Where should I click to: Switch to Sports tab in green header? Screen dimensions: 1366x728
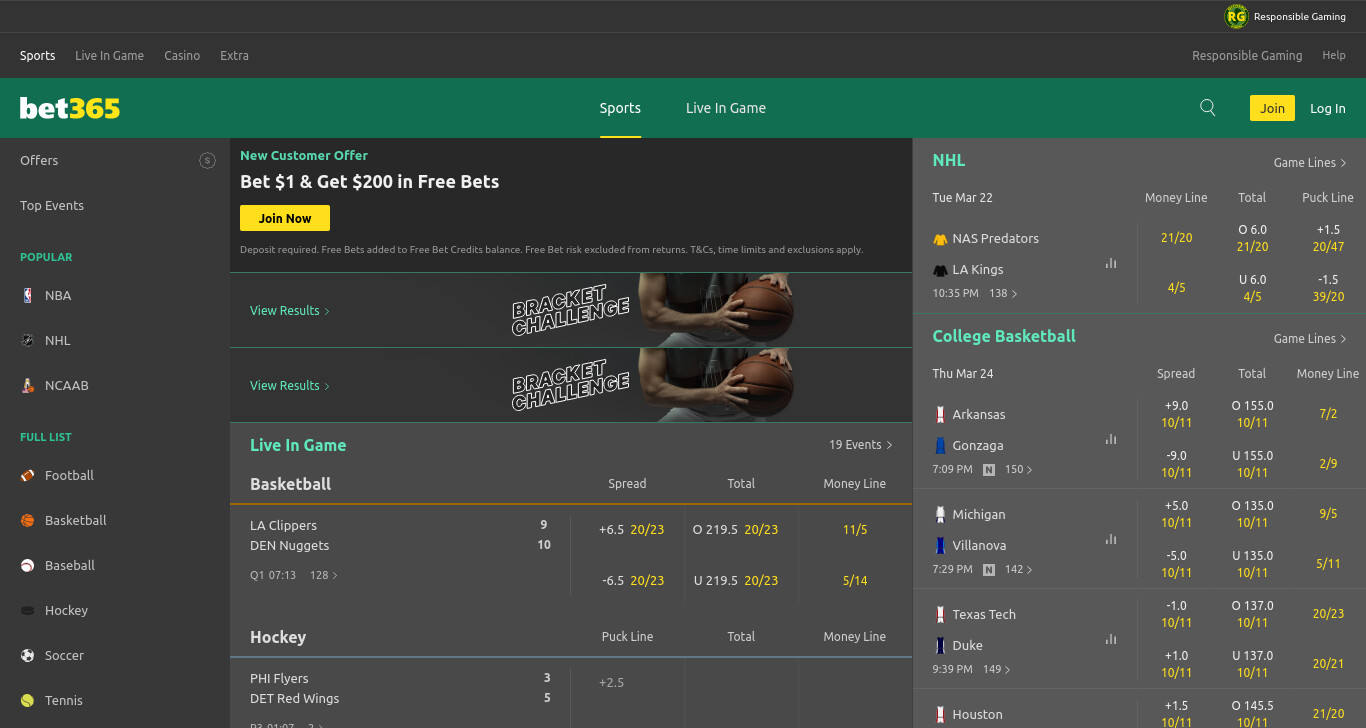point(620,108)
